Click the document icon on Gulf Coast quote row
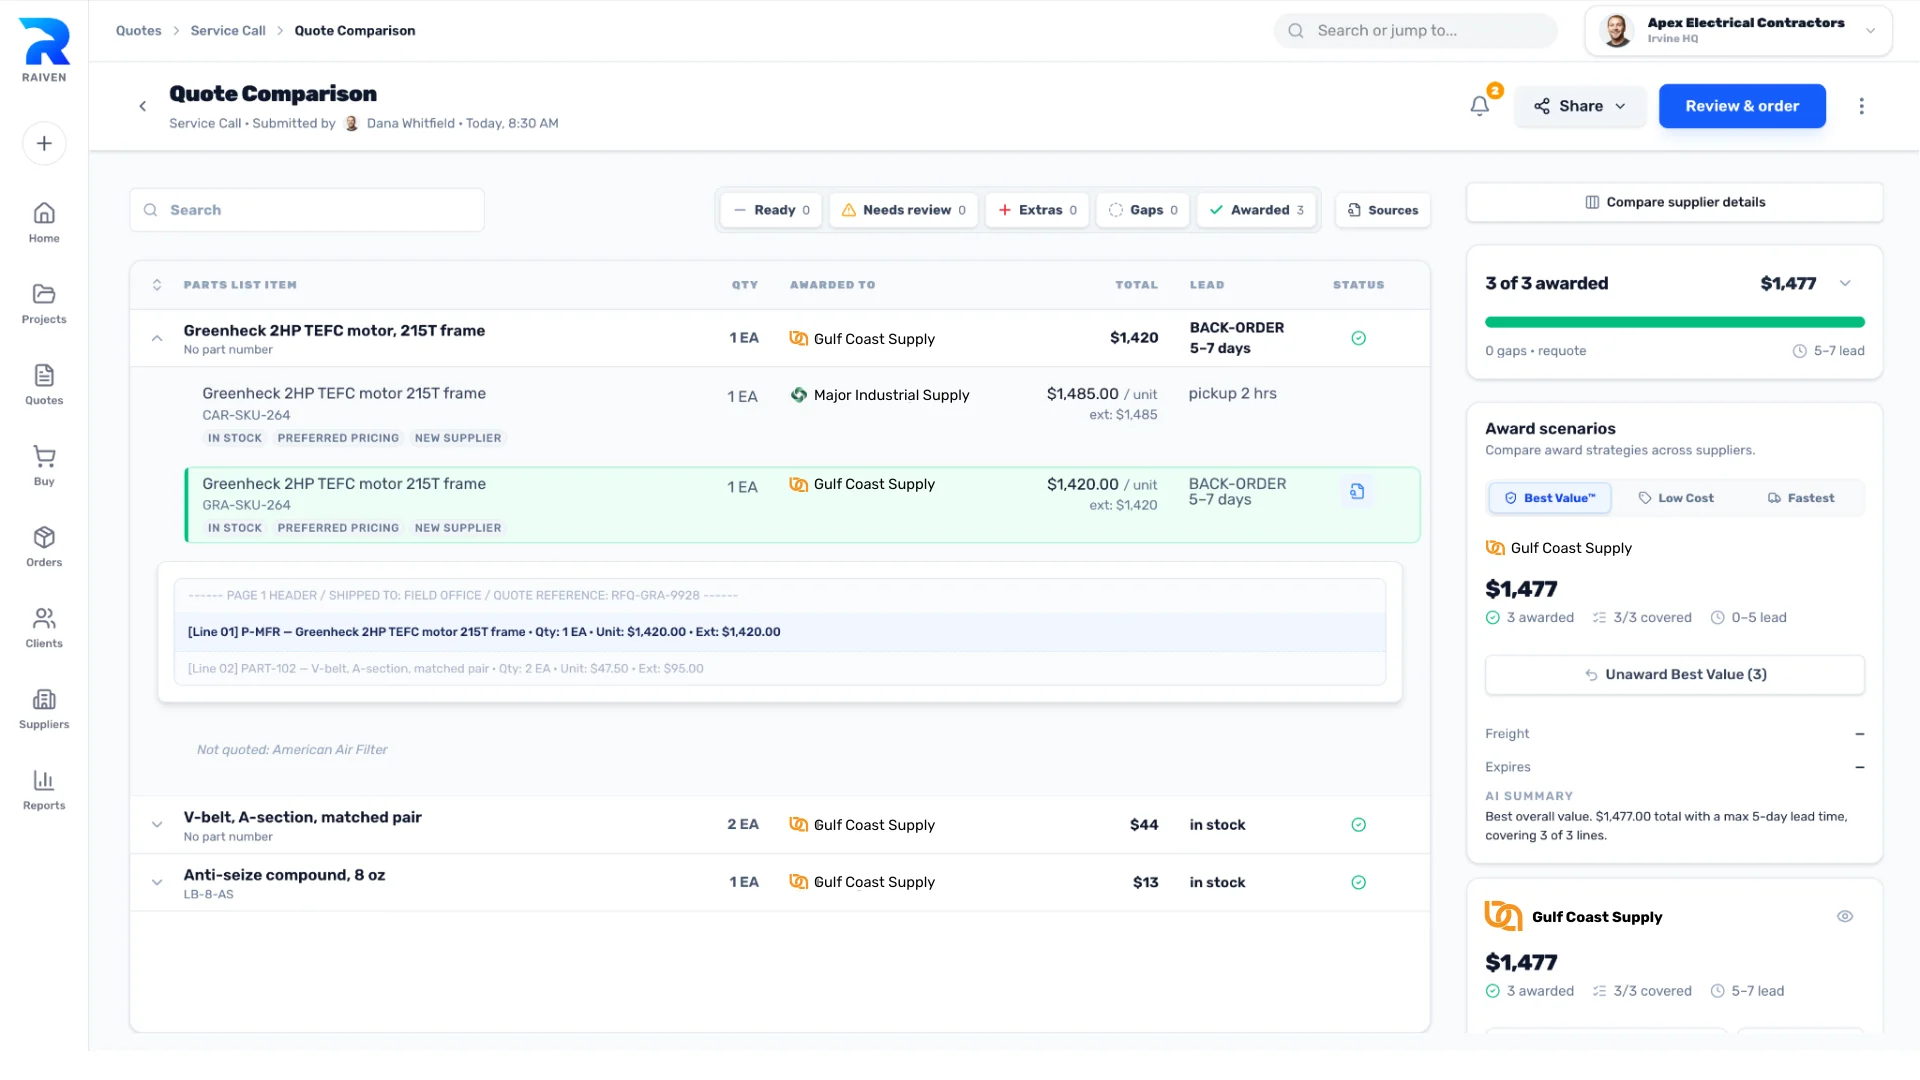The height and width of the screenshot is (1080, 1920). pos(1357,491)
